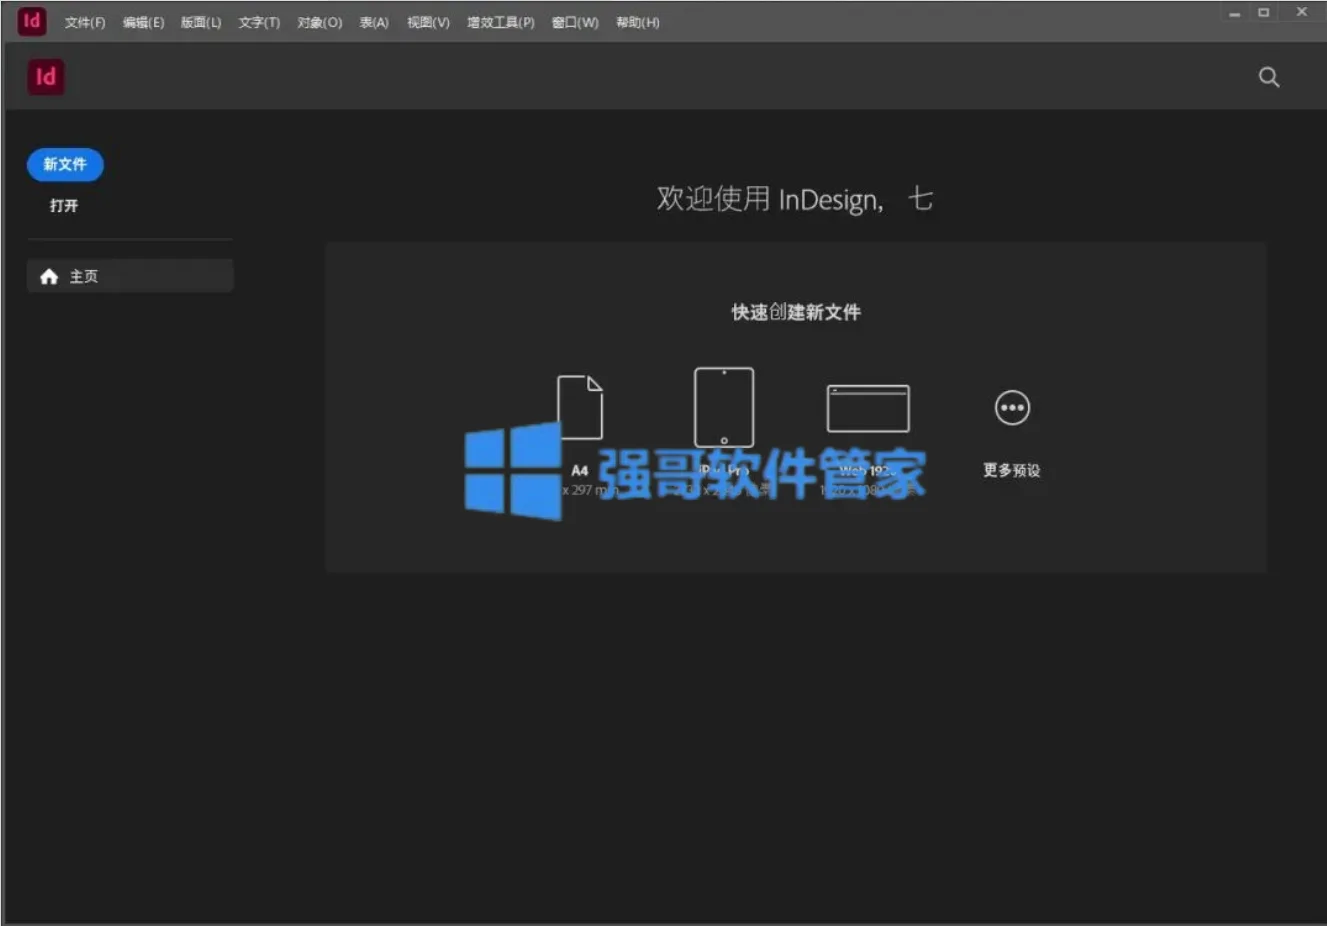
Task: Click the Id logo above the 新文件 button
Action: (46, 77)
